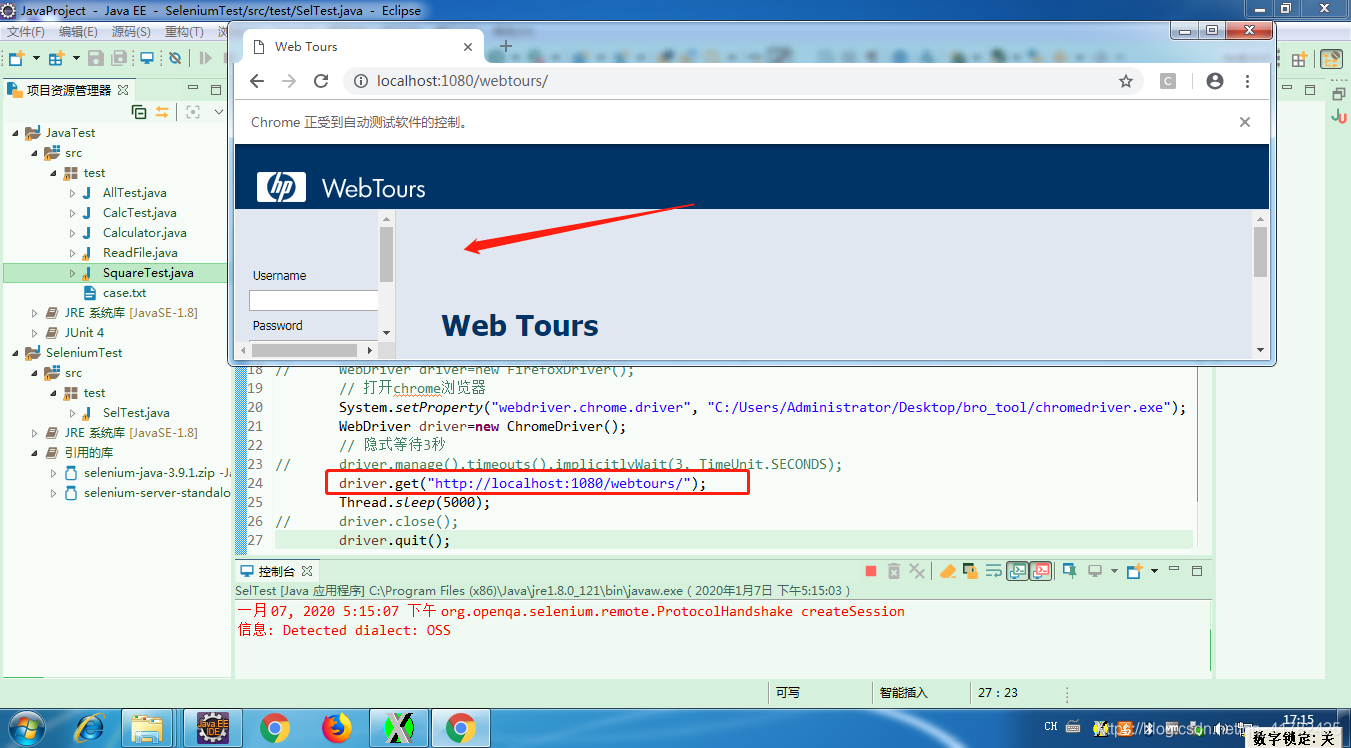Toggle Word Wrap in Console toolbar
Viewport: 1351px width, 748px height.
click(x=993, y=571)
